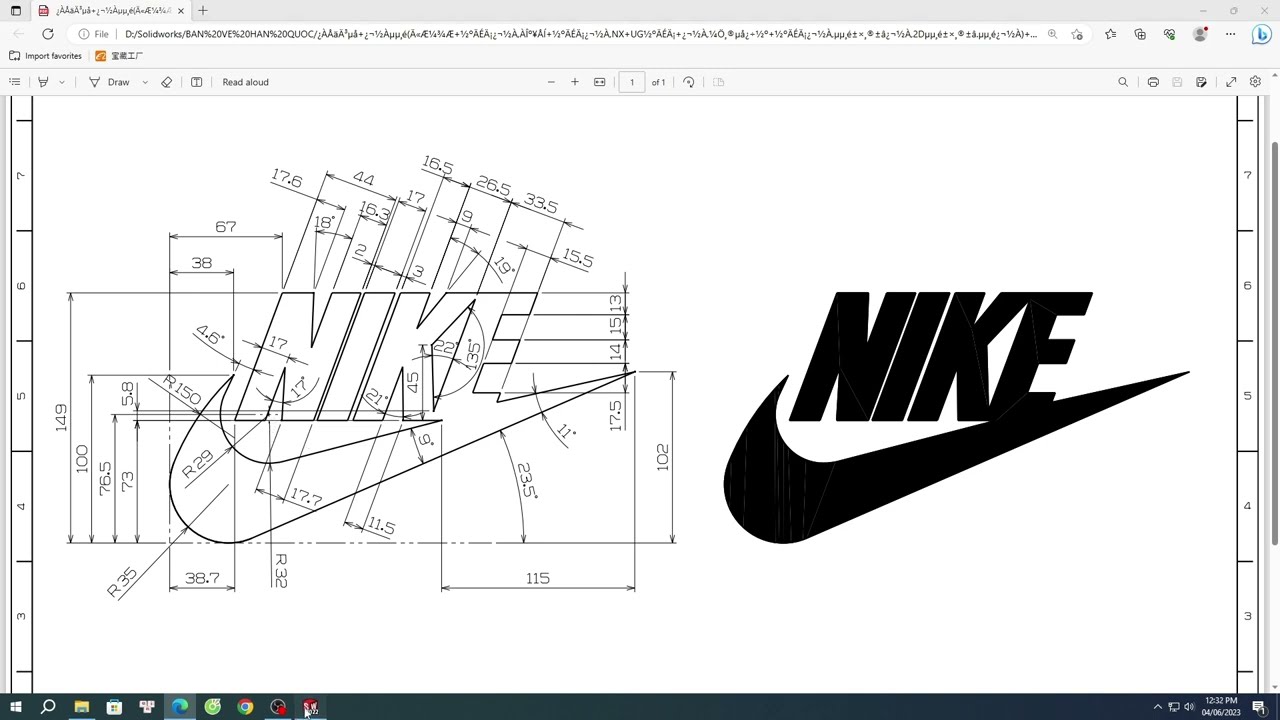Open the volume control tray icon
1280x720 pixels.
[1189, 707]
